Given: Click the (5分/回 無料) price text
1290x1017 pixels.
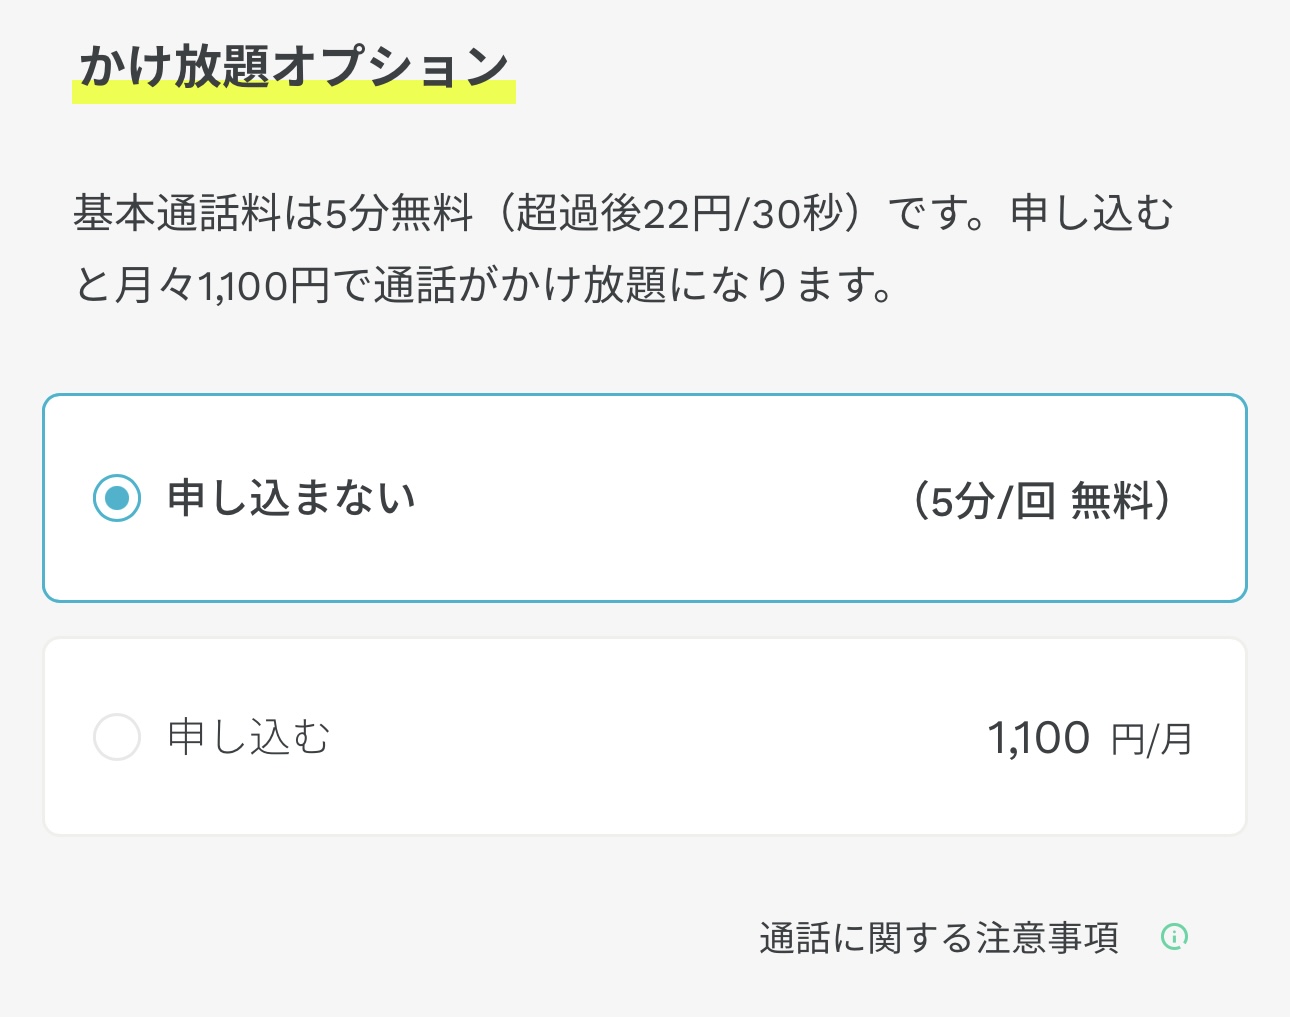Looking at the screenshot, I should tap(1043, 500).
